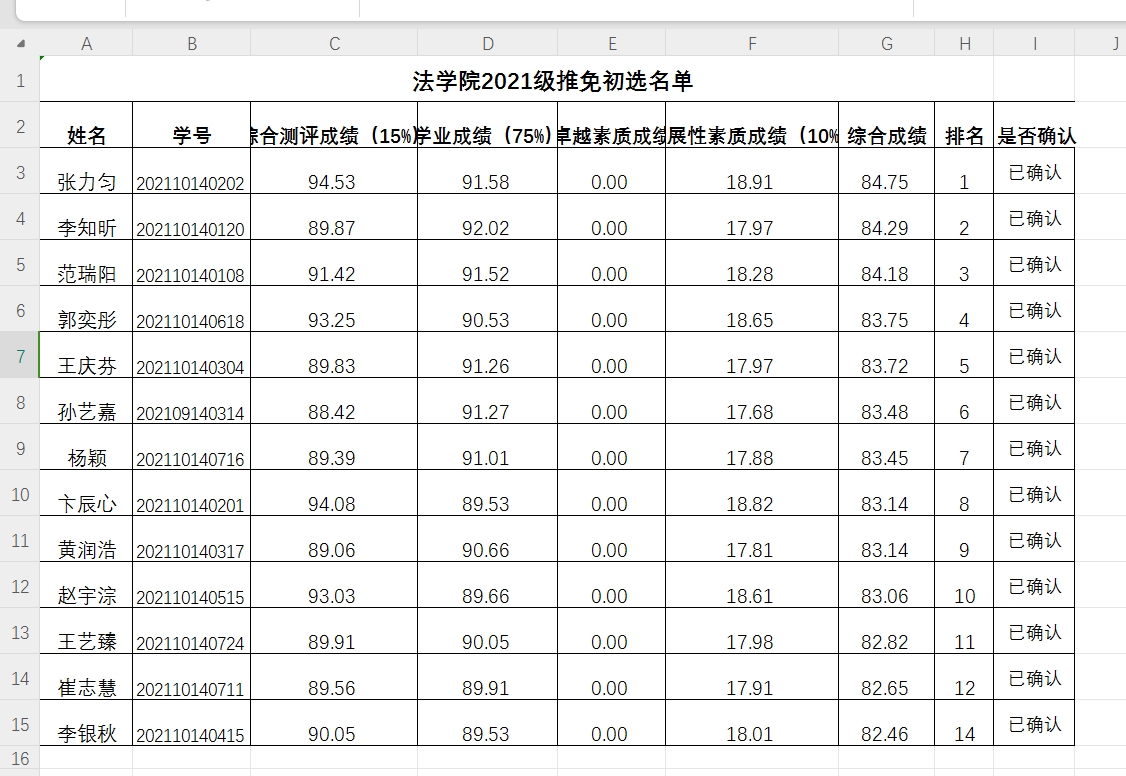Screen dimensions: 1126x776
Task: Click the 是否确认 header cell
Action: coord(1035,136)
